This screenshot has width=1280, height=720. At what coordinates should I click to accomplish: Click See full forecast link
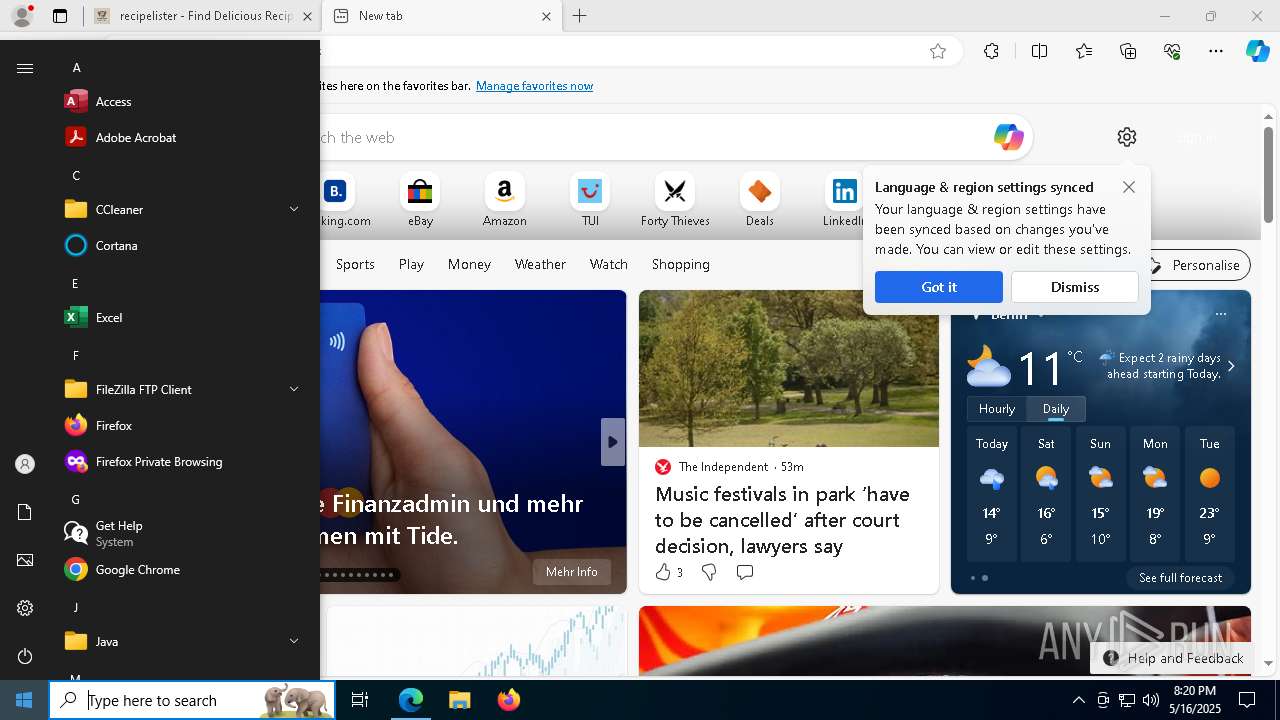coord(1180,578)
